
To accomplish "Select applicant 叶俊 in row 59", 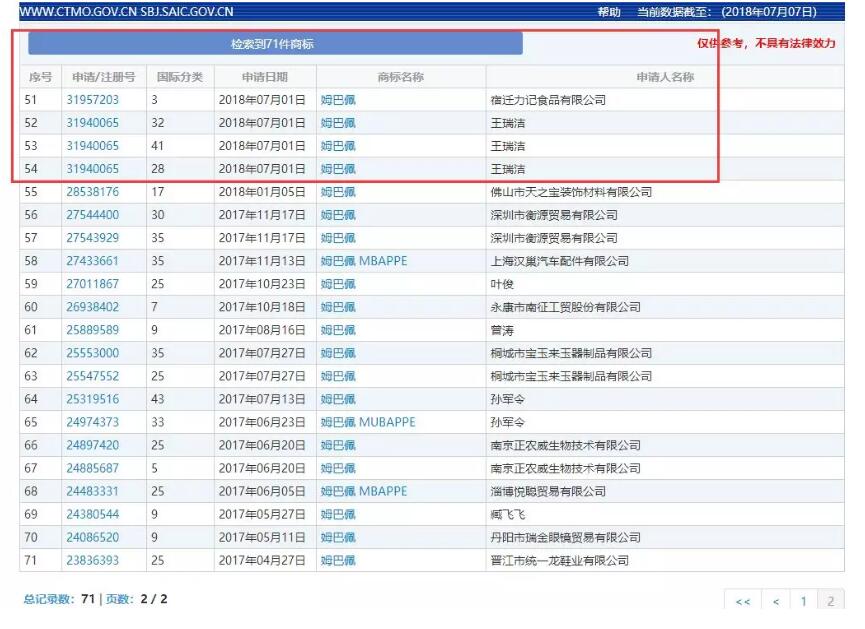I will click(x=502, y=284).
